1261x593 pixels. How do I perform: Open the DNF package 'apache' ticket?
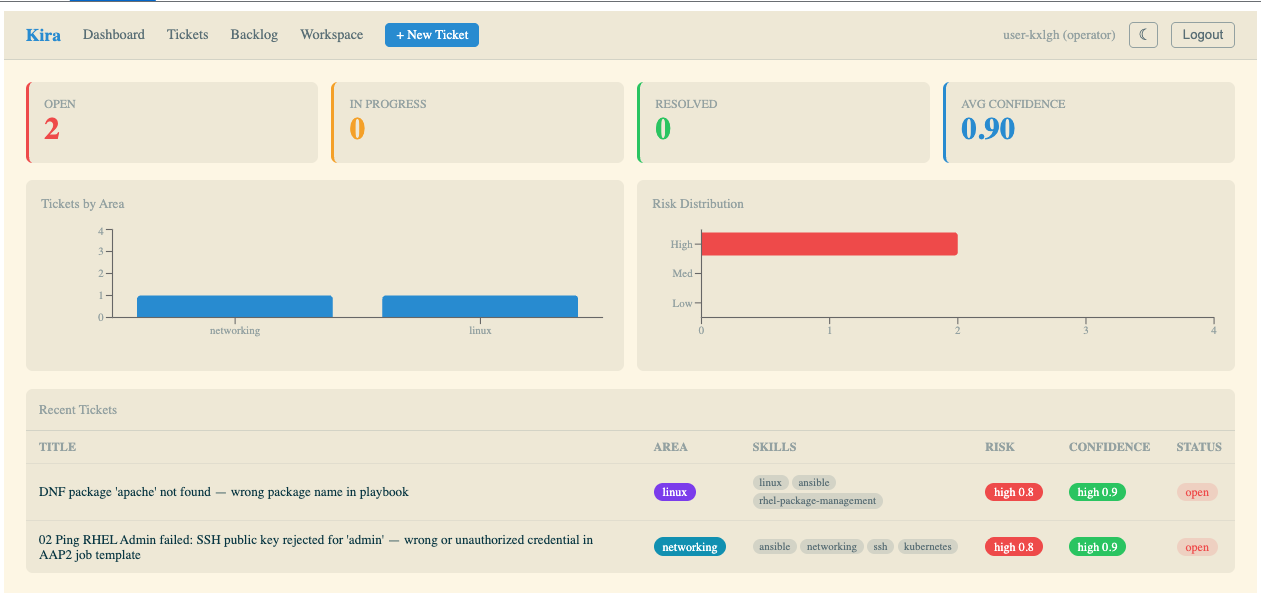tap(224, 492)
